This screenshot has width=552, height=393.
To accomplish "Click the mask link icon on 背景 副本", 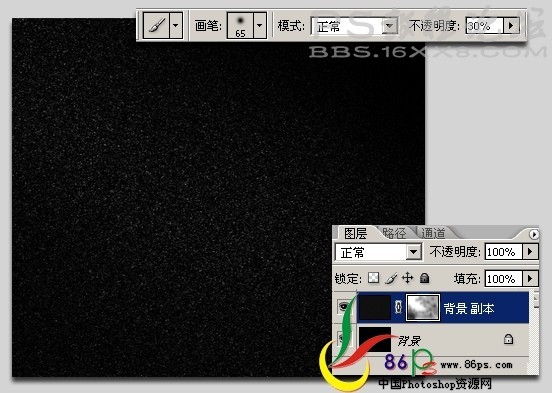I will click(x=399, y=307).
